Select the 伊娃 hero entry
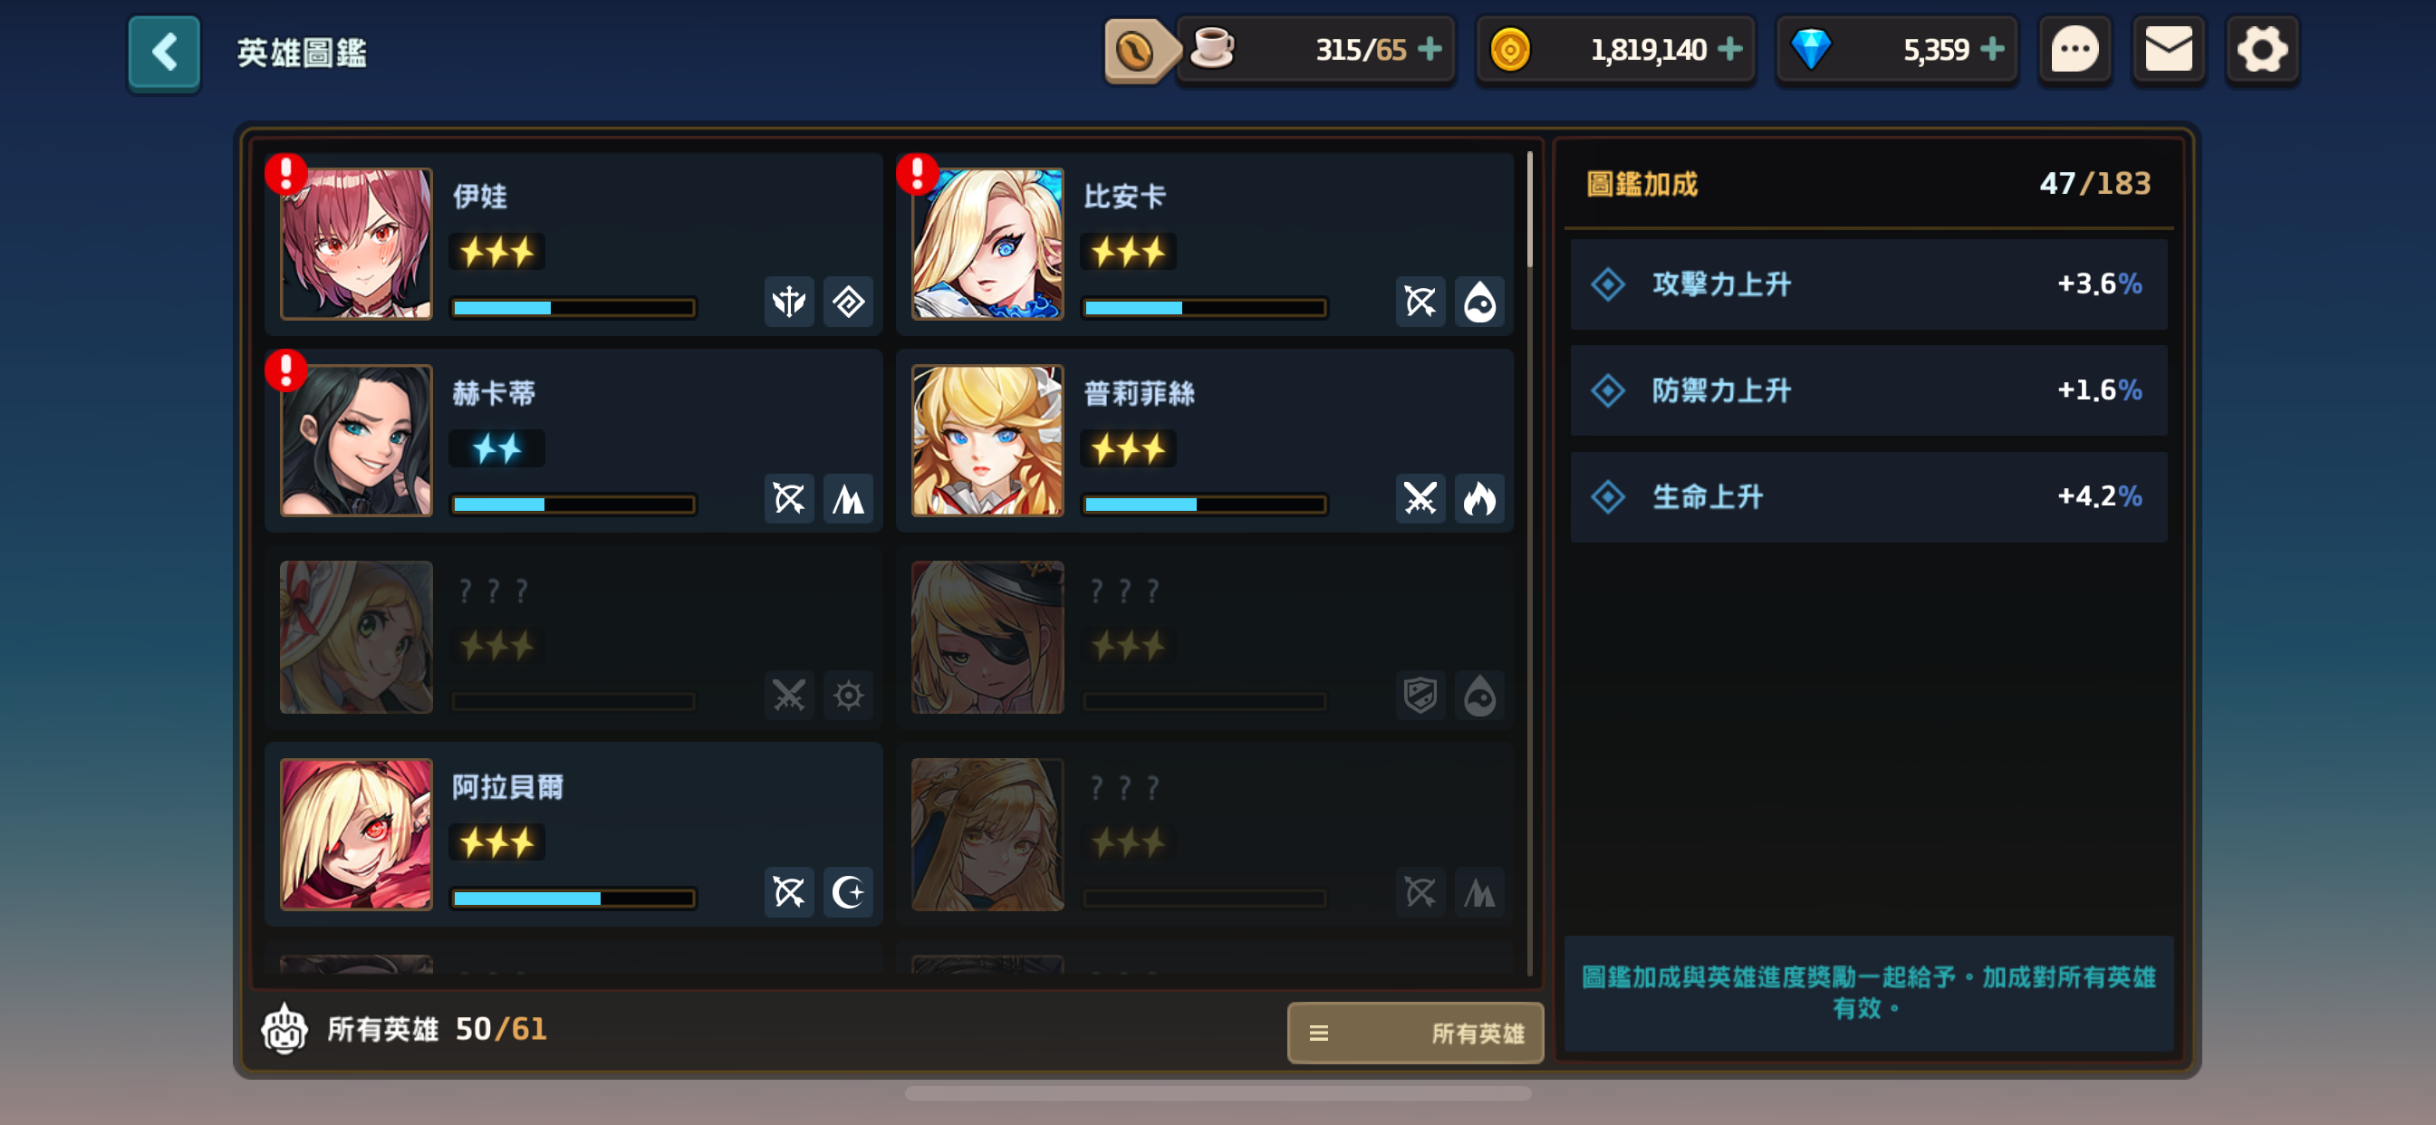Screen dimensions: 2436x1125 click(574, 244)
